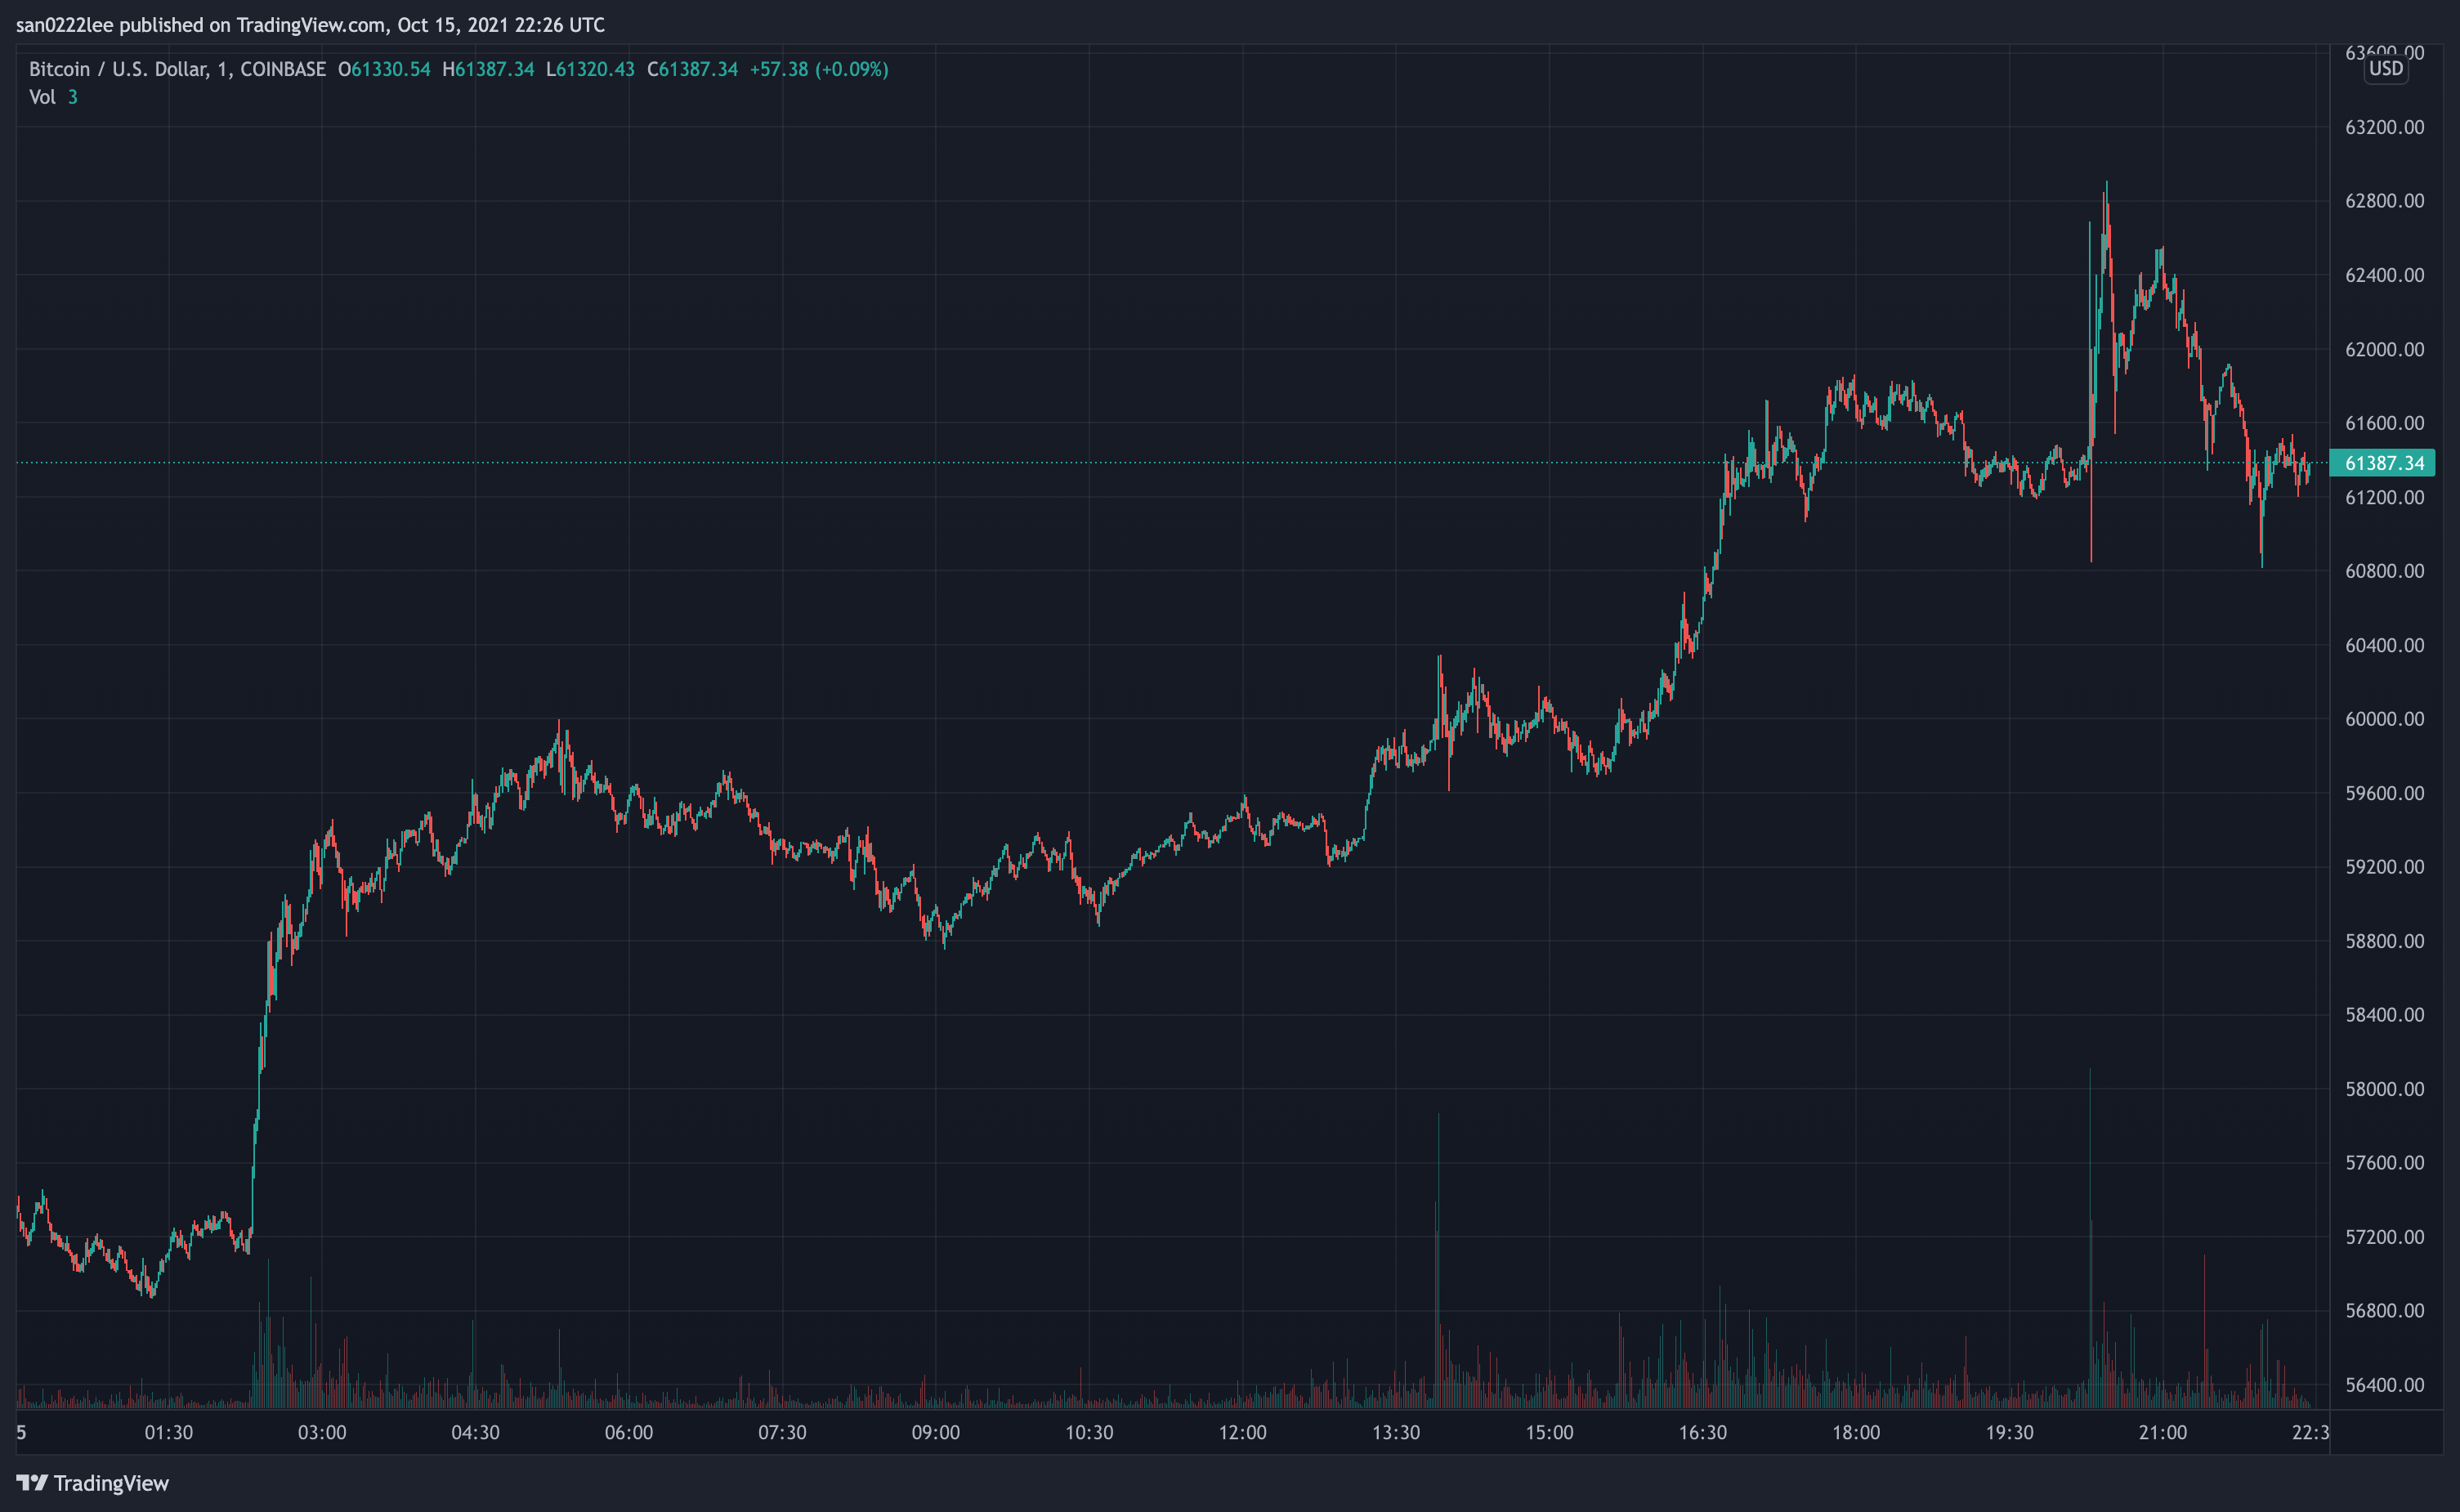Click the 62400.00 price axis label

2385,275
